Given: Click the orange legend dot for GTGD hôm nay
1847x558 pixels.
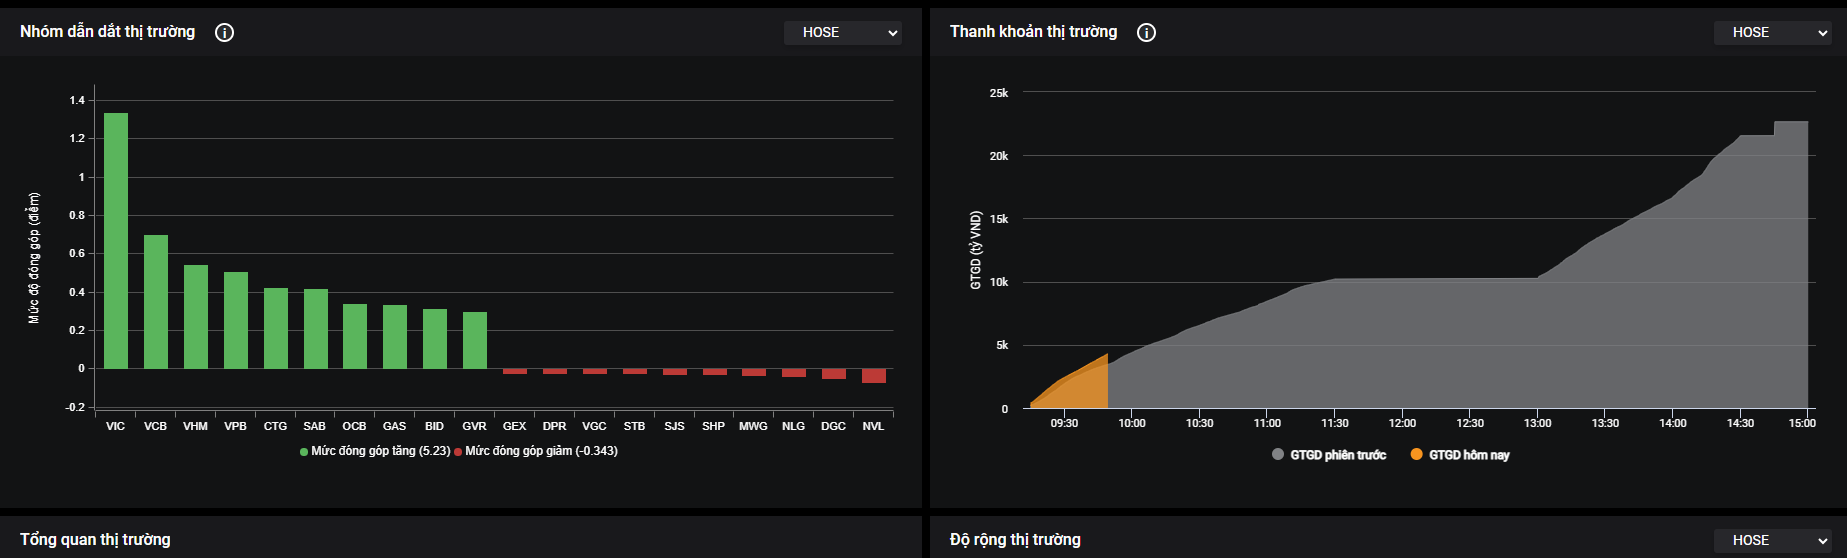Looking at the screenshot, I should click(x=1416, y=454).
